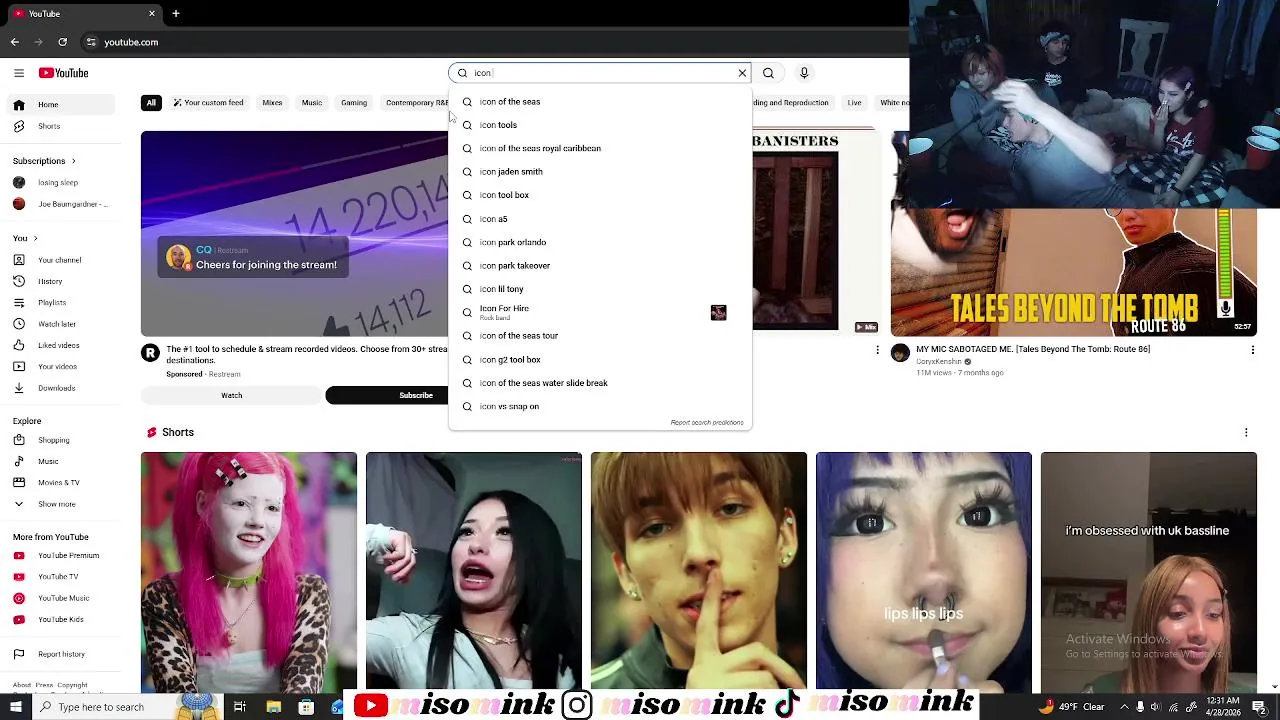Open the YouTube hamburger guide menu
The height and width of the screenshot is (720, 1280).
point(19,73)
